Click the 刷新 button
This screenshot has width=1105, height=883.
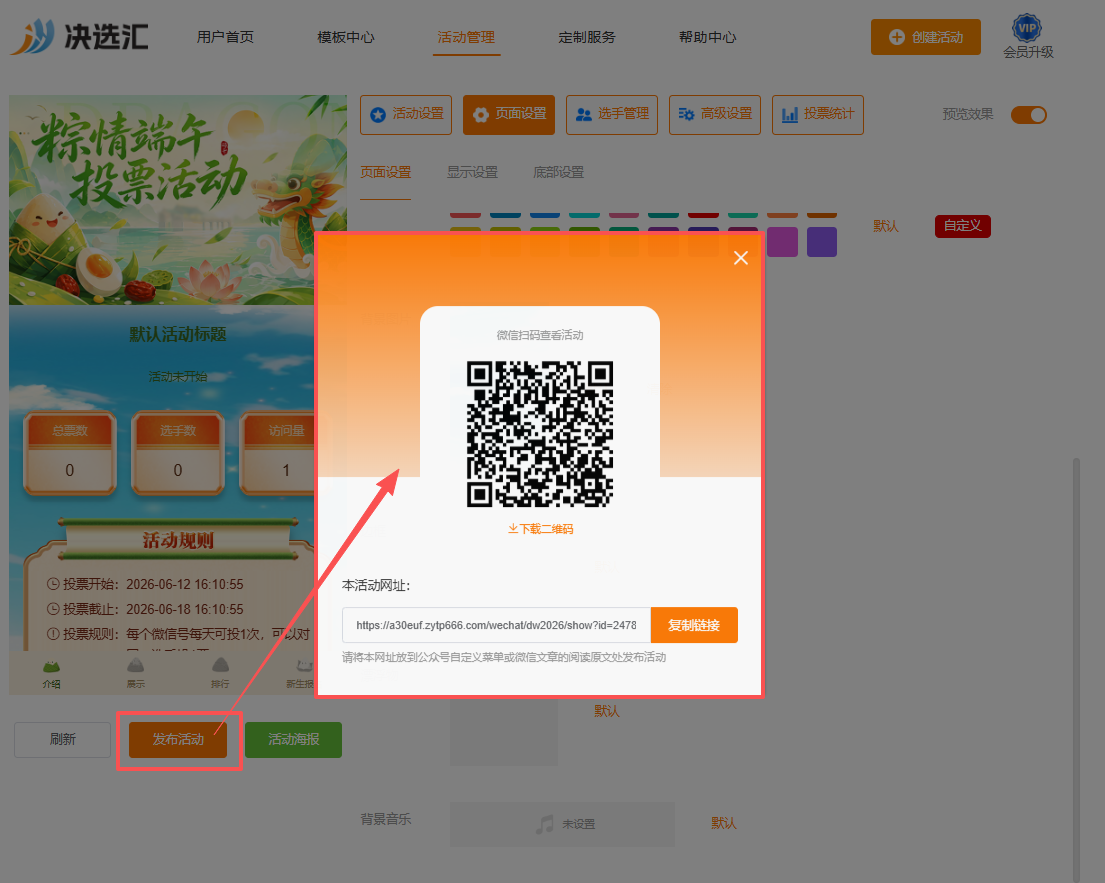coord(63,739)
